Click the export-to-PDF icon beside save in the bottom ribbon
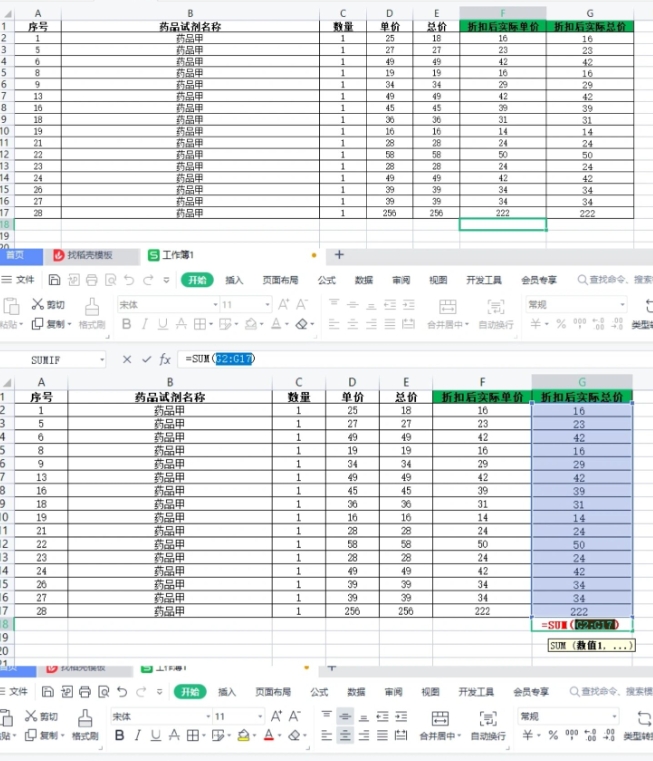 [67, 692]
